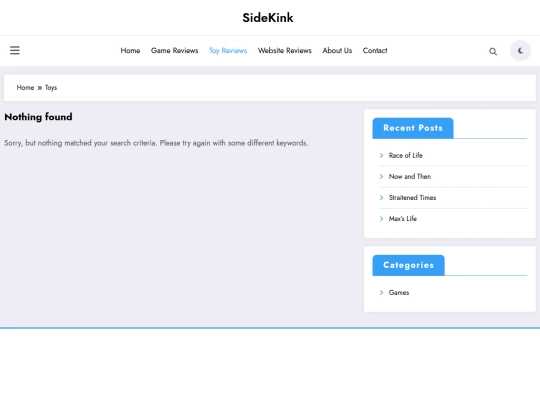Screen dimensions: 540x405
Task: Open Website Reviews menu item
Action: pos(285,51)
